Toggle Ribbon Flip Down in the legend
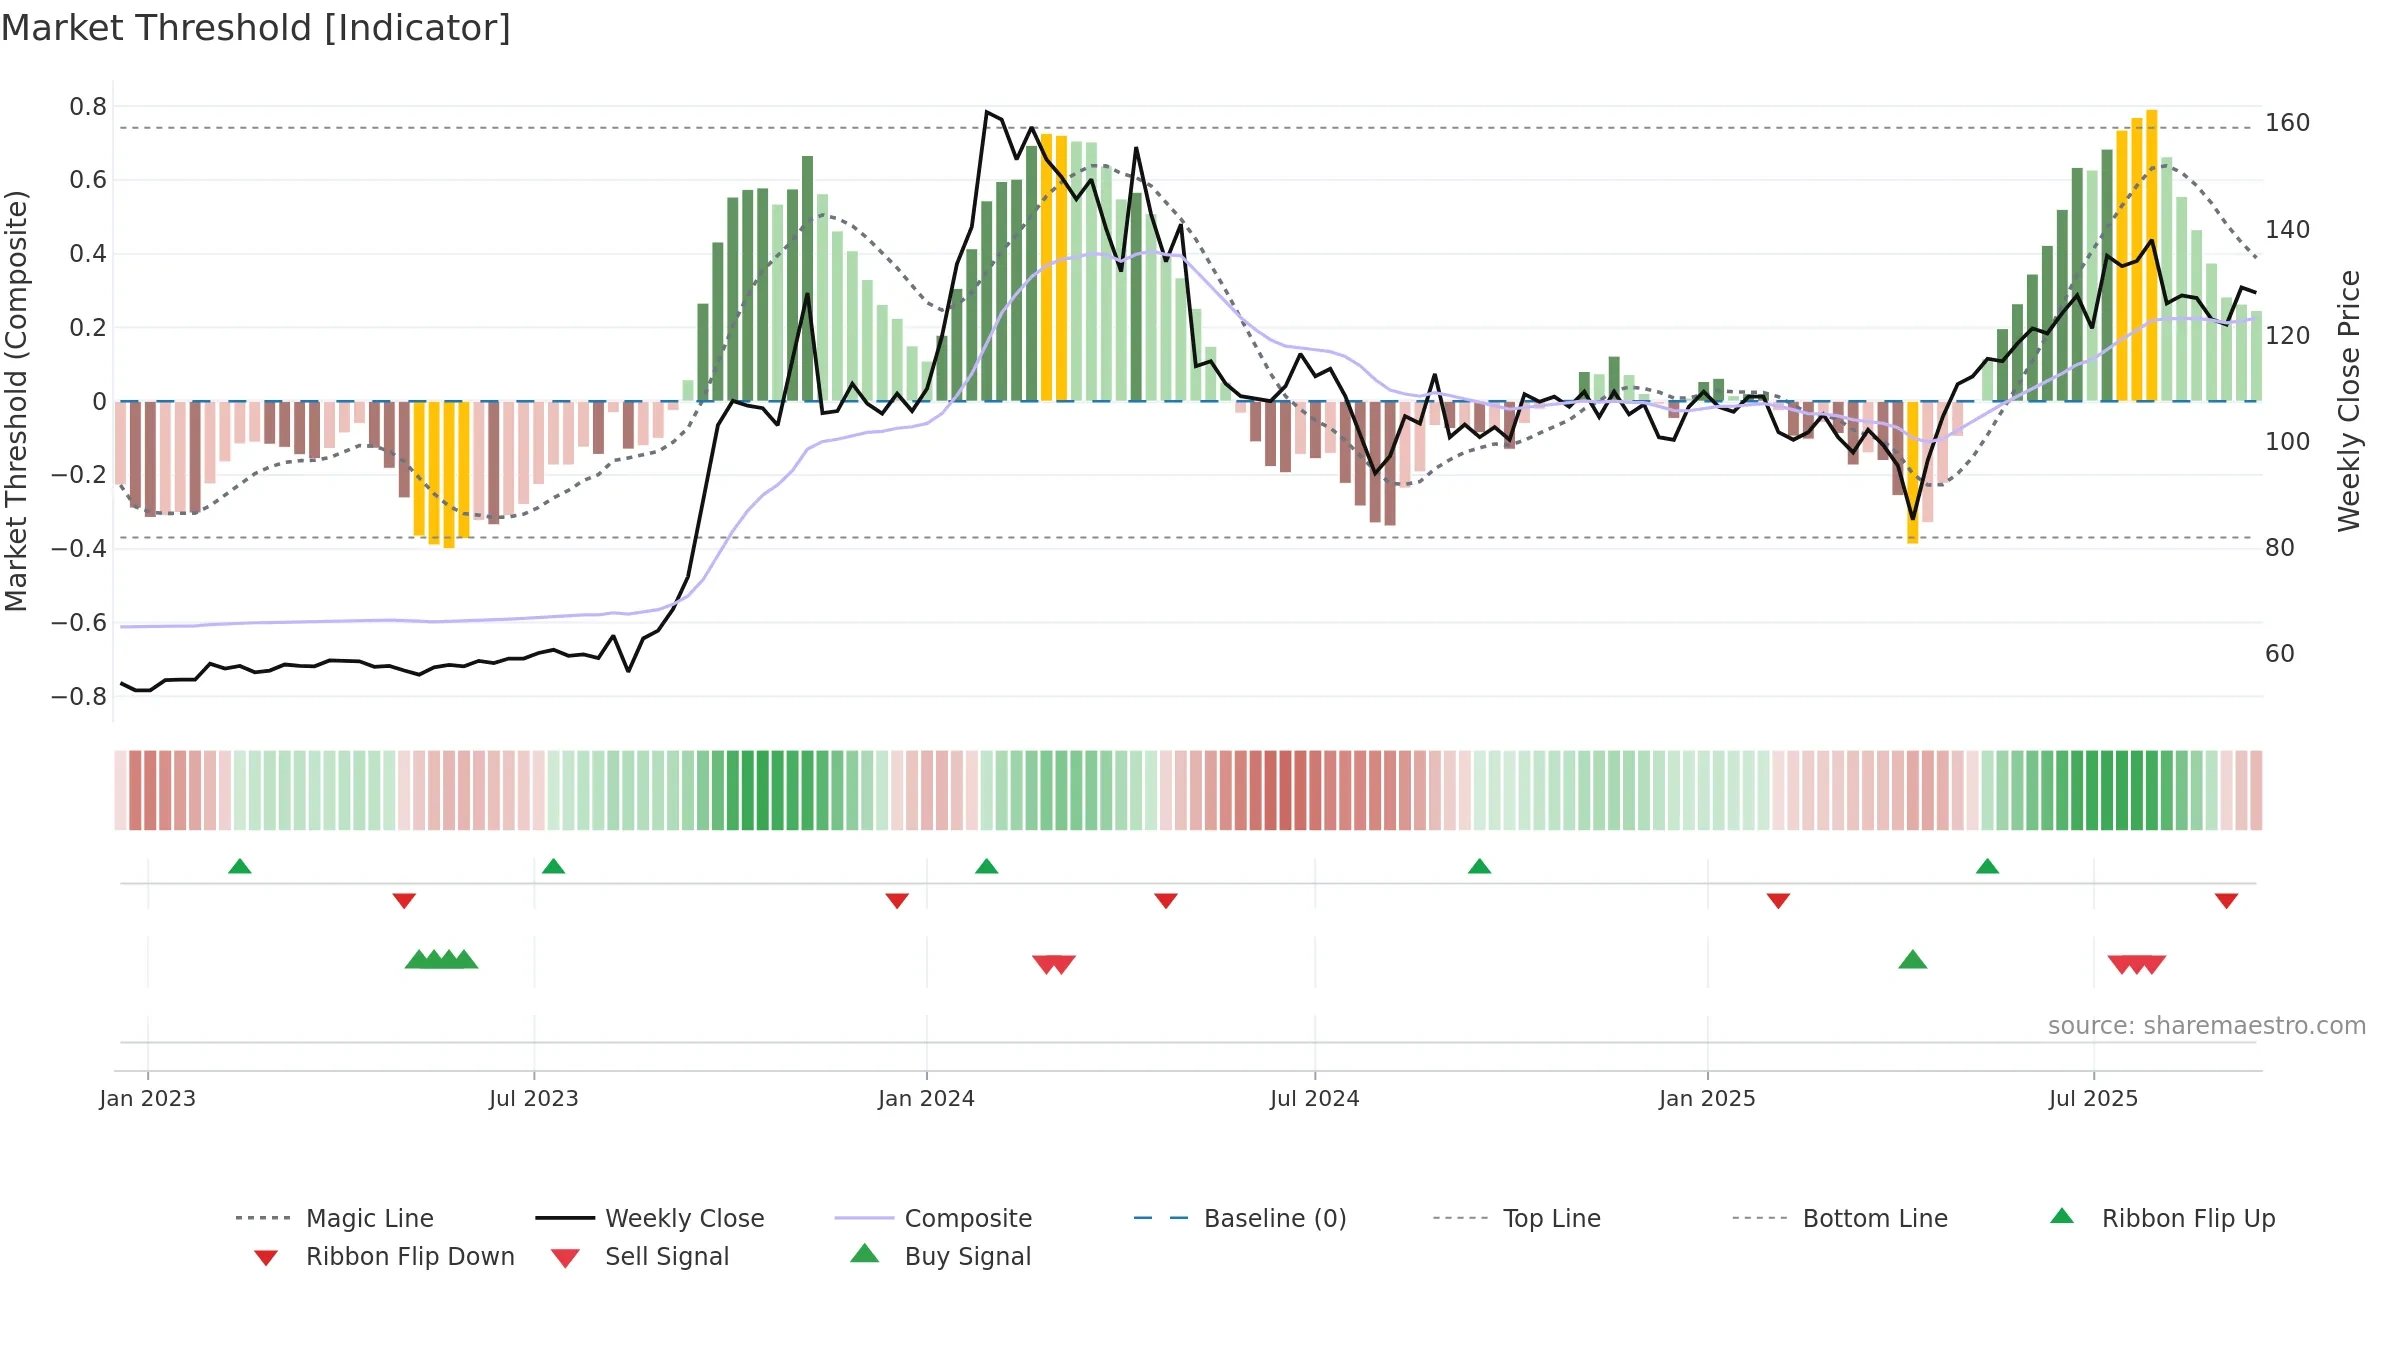This screenshot has height=1350, width=2400. coord(383,1256)
